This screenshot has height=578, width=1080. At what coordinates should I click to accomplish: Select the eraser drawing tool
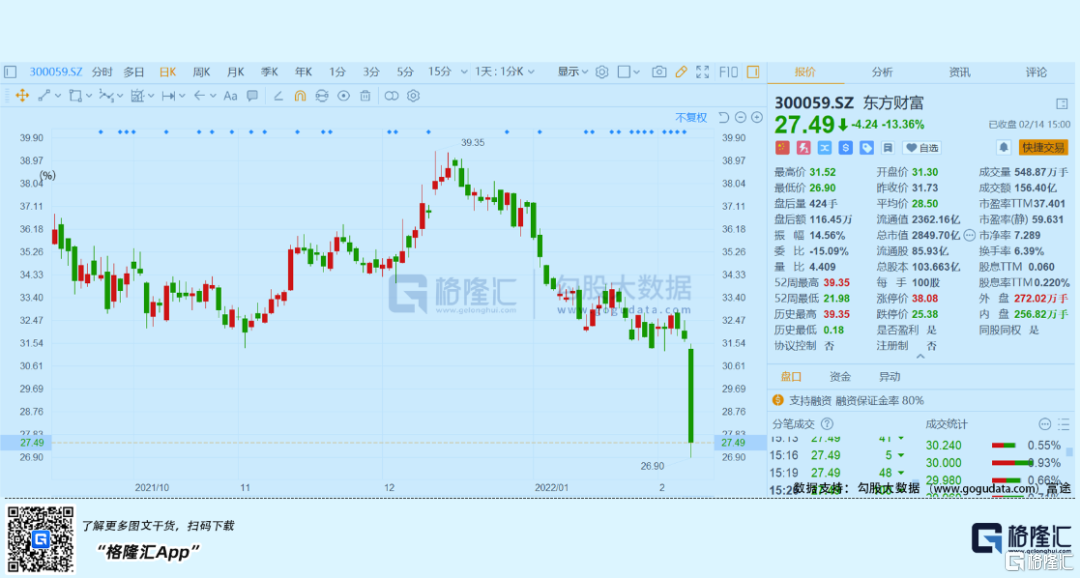pyautogui.click(x=278, y=96)
